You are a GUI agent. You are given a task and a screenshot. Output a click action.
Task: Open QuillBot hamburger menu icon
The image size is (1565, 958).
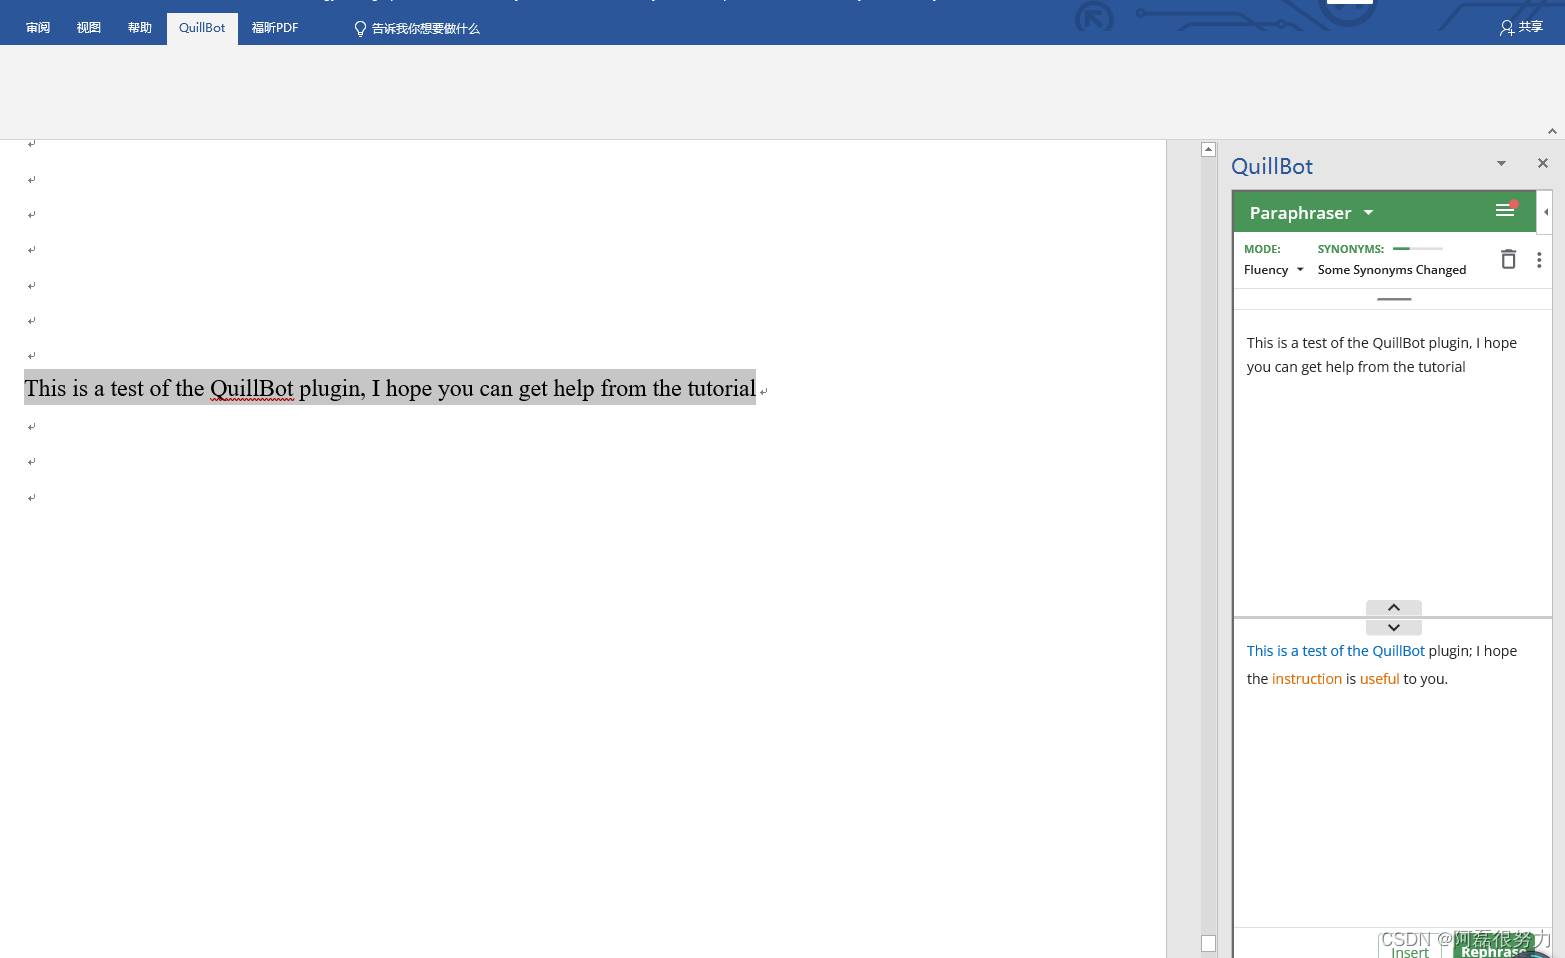[1505, 210]
